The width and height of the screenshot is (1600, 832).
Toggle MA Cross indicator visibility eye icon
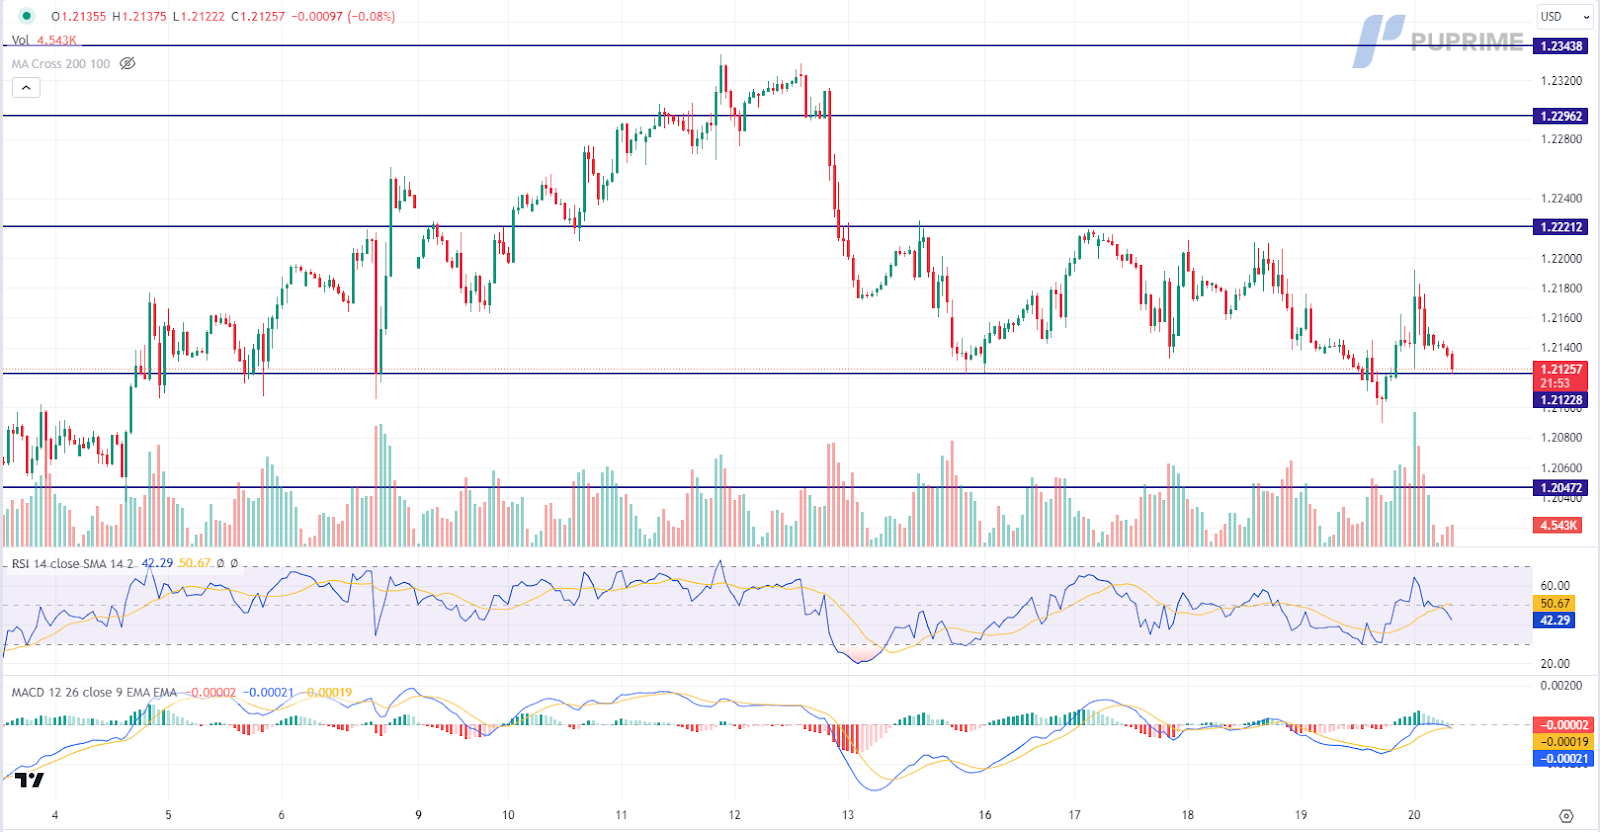[x=127, y=63]
